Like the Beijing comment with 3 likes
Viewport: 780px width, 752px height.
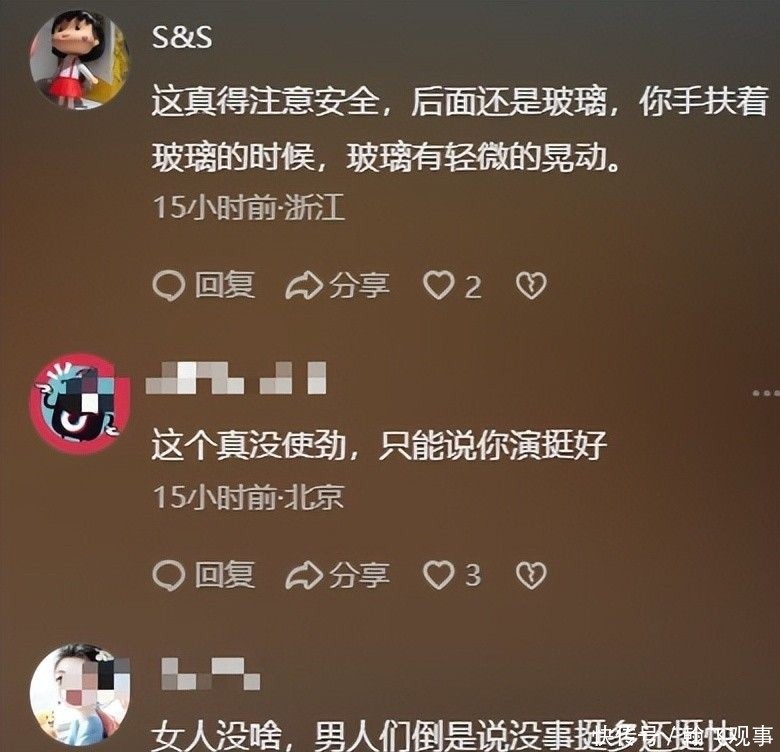pos(439,575)
